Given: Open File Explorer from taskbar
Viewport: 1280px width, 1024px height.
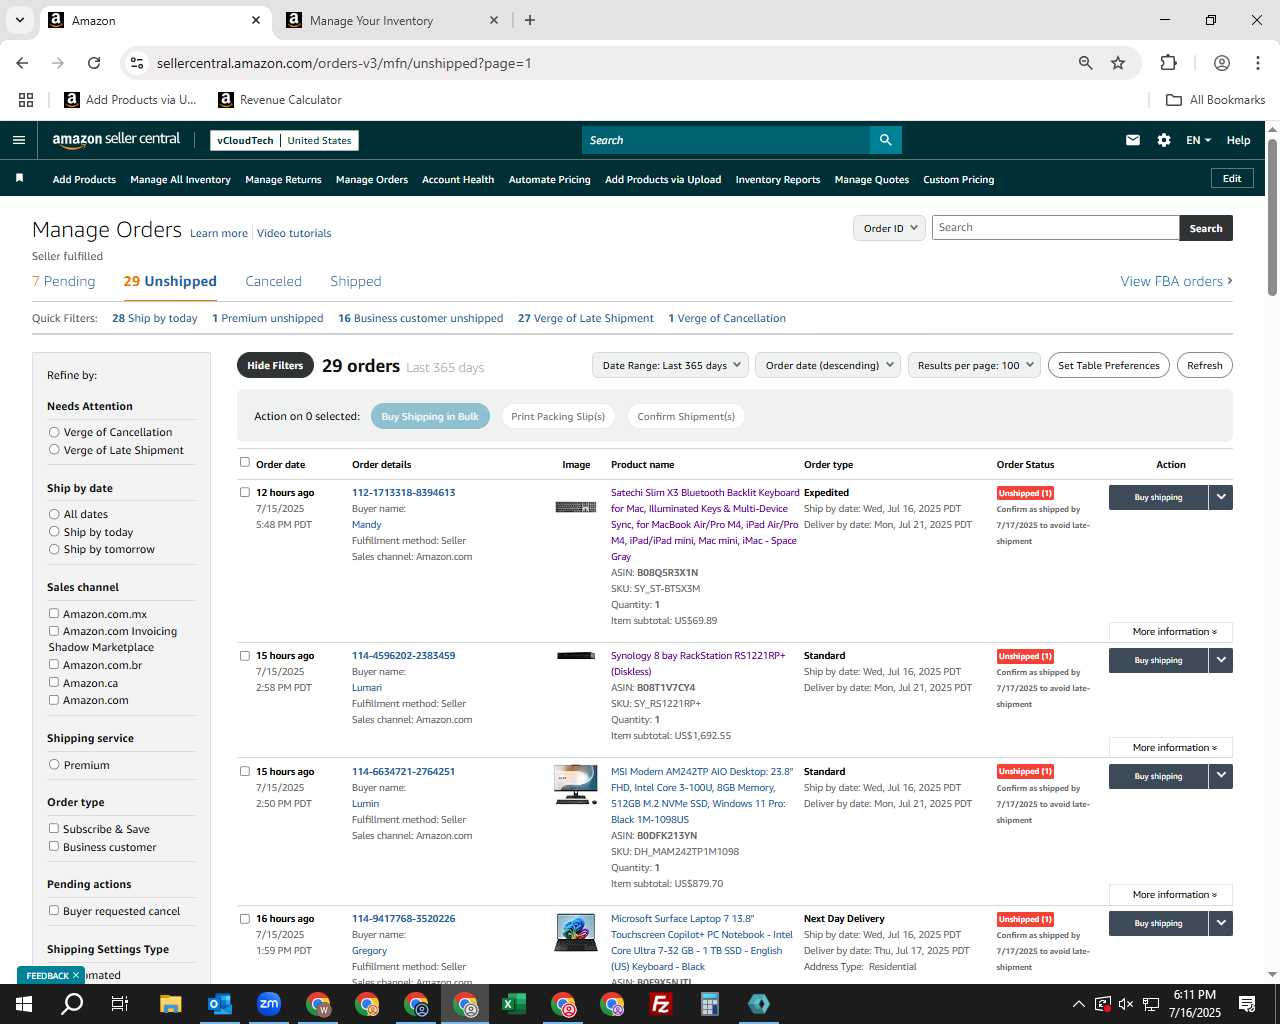Looking at the screenshot, I should (x=170, y=1004).
